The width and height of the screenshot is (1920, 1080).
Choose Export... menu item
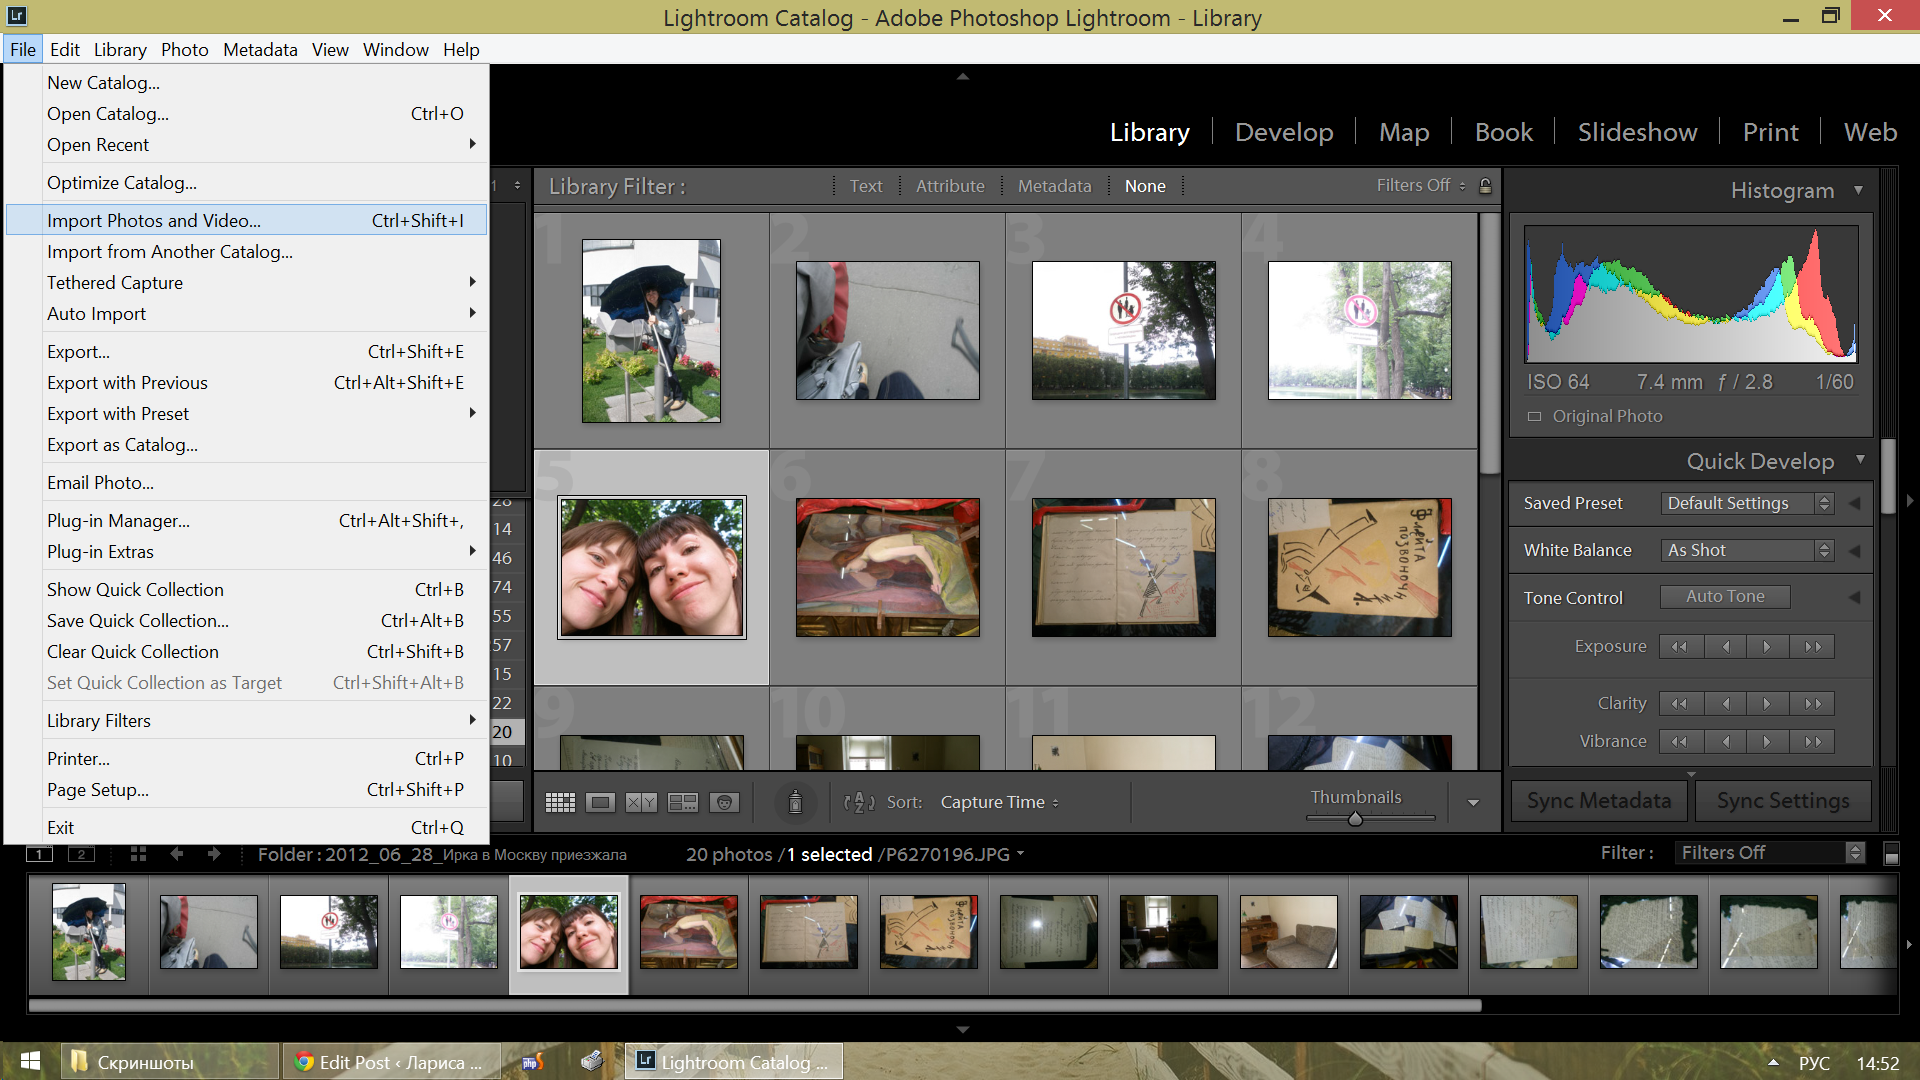click(x=246, y=352)
